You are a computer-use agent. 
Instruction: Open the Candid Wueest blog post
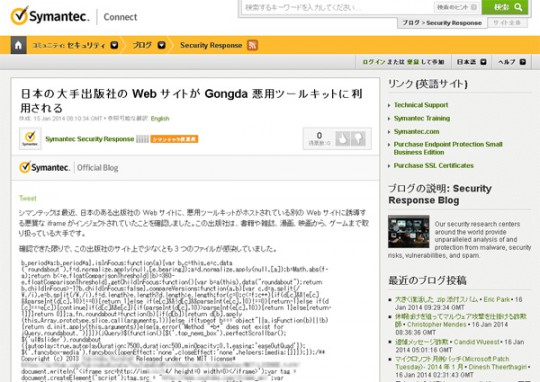coord(422,342)
